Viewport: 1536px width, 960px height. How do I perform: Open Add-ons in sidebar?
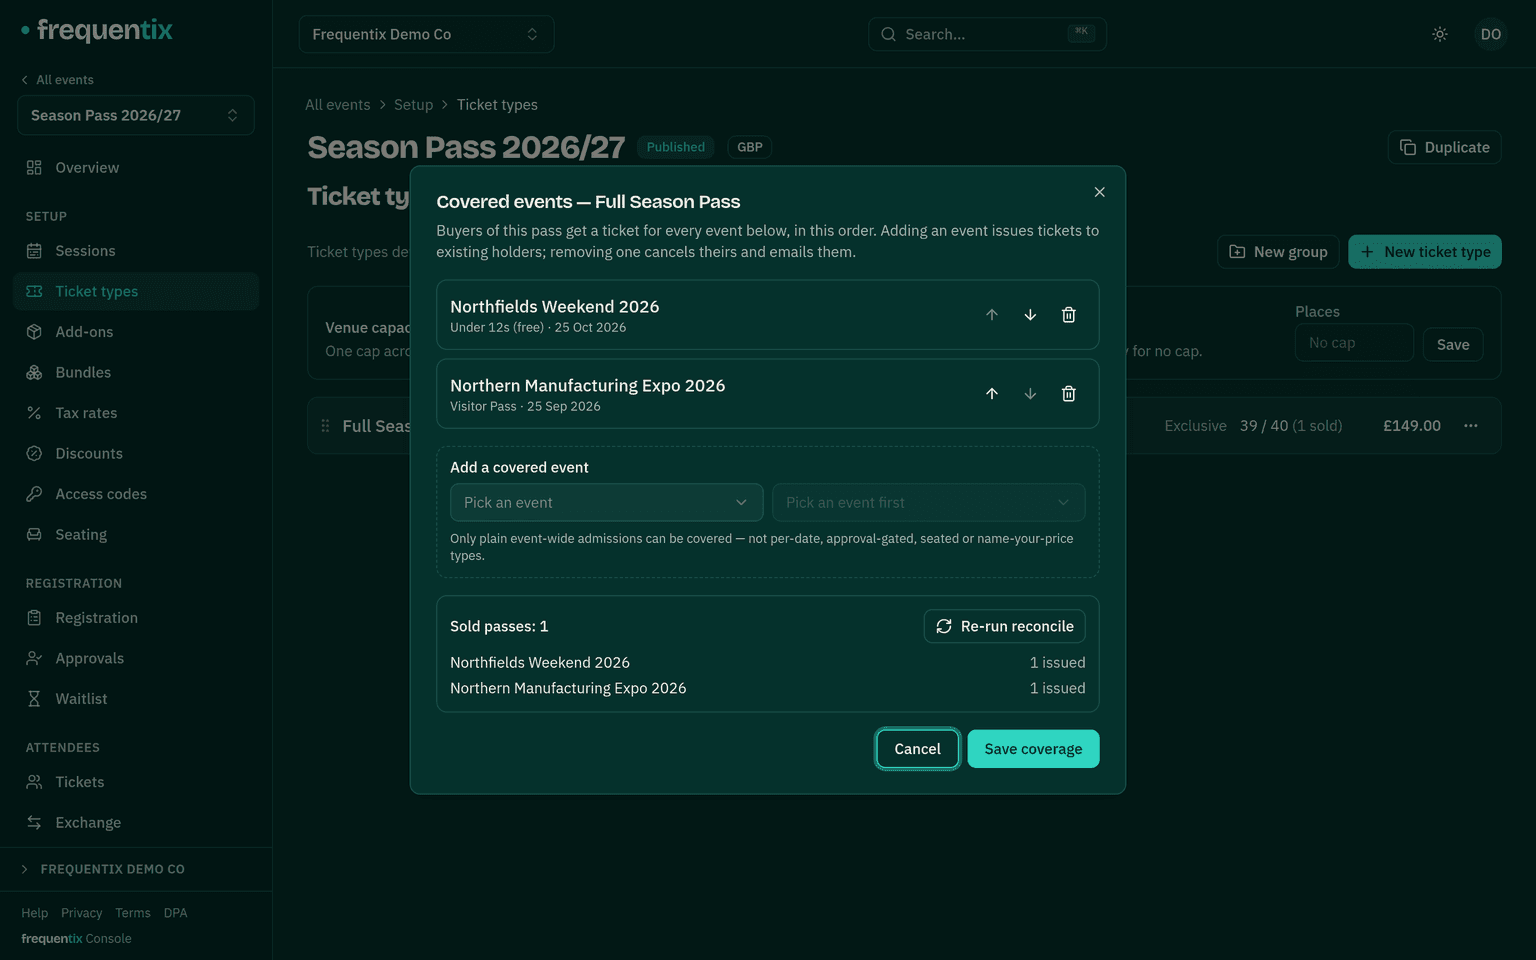(136, 332)
